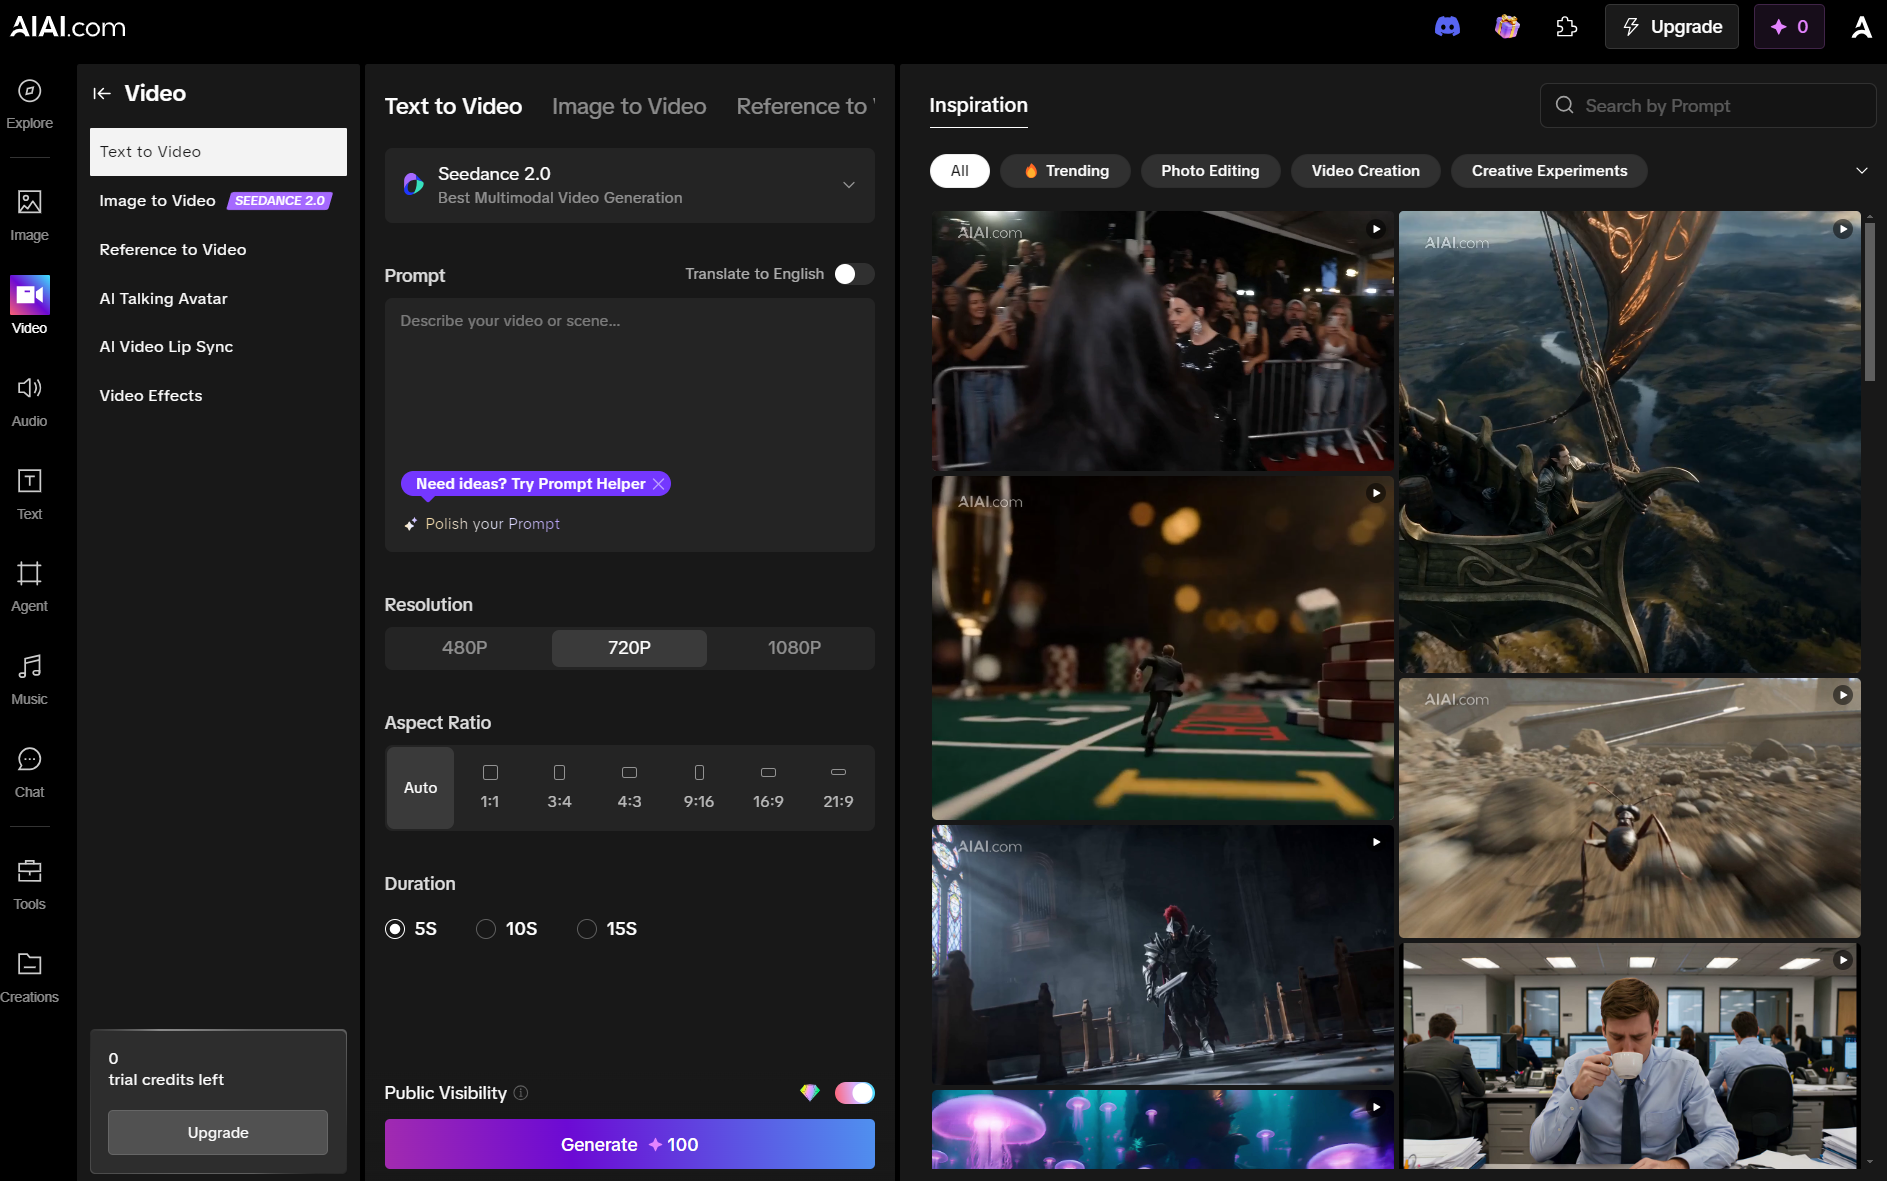Select the Video camera sidebar icon

[29, 294]
